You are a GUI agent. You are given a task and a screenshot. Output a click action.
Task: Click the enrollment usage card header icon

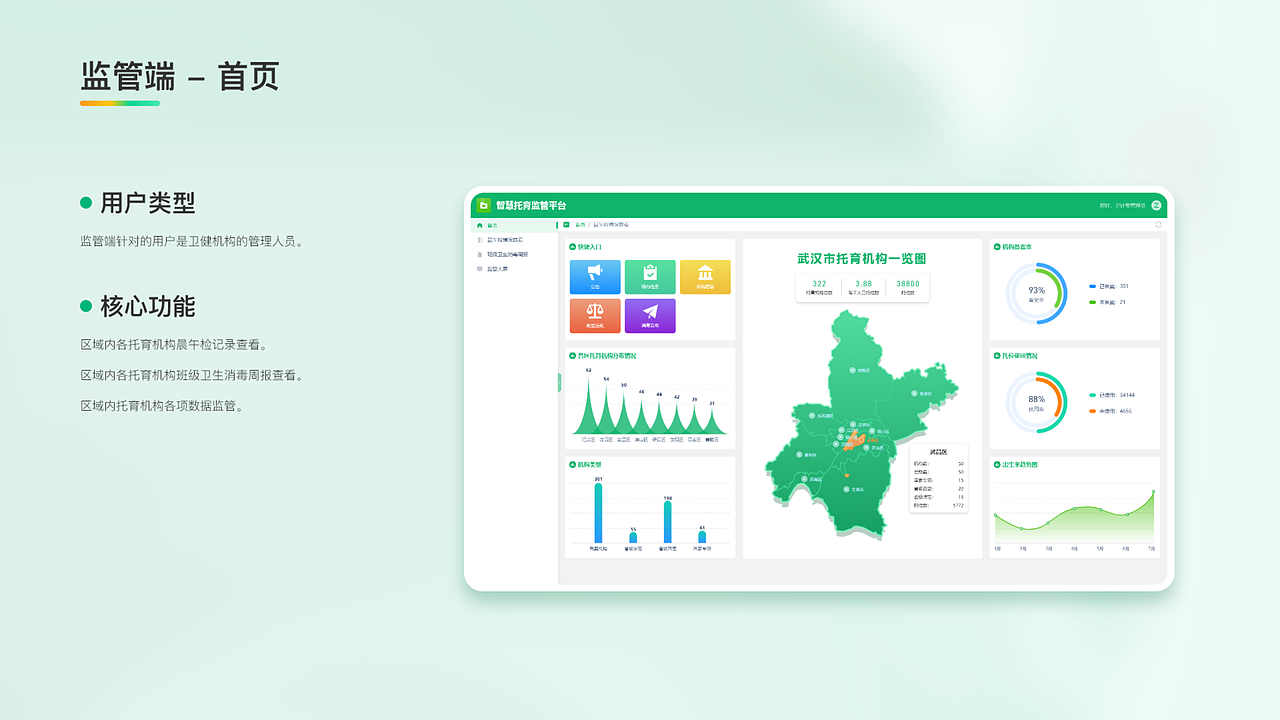997,356
